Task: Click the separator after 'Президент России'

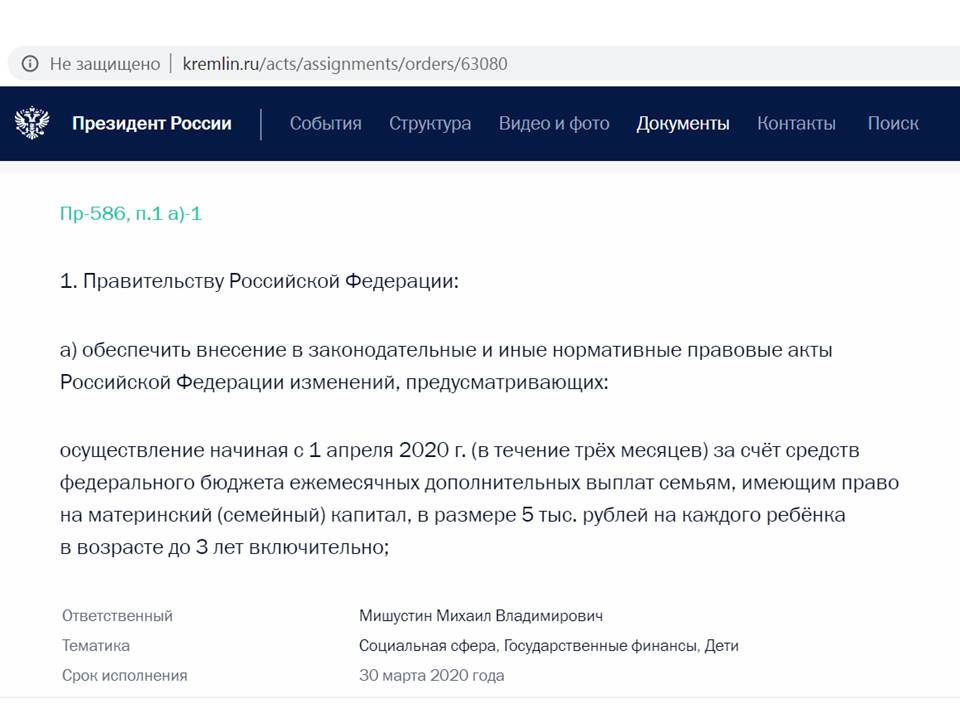Action: point(262,123)
